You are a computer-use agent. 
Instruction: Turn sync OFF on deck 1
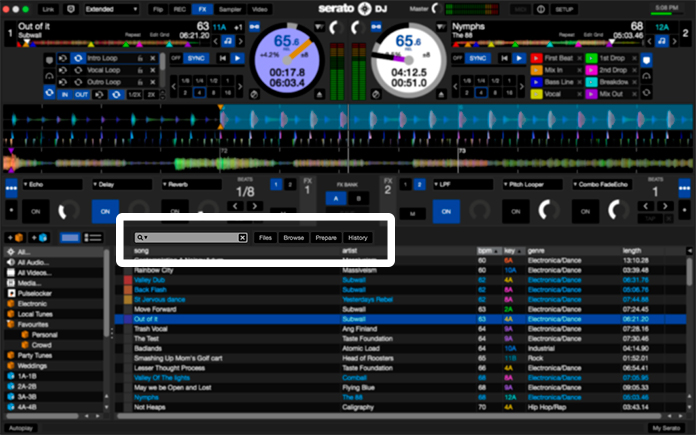pos(176,58)
